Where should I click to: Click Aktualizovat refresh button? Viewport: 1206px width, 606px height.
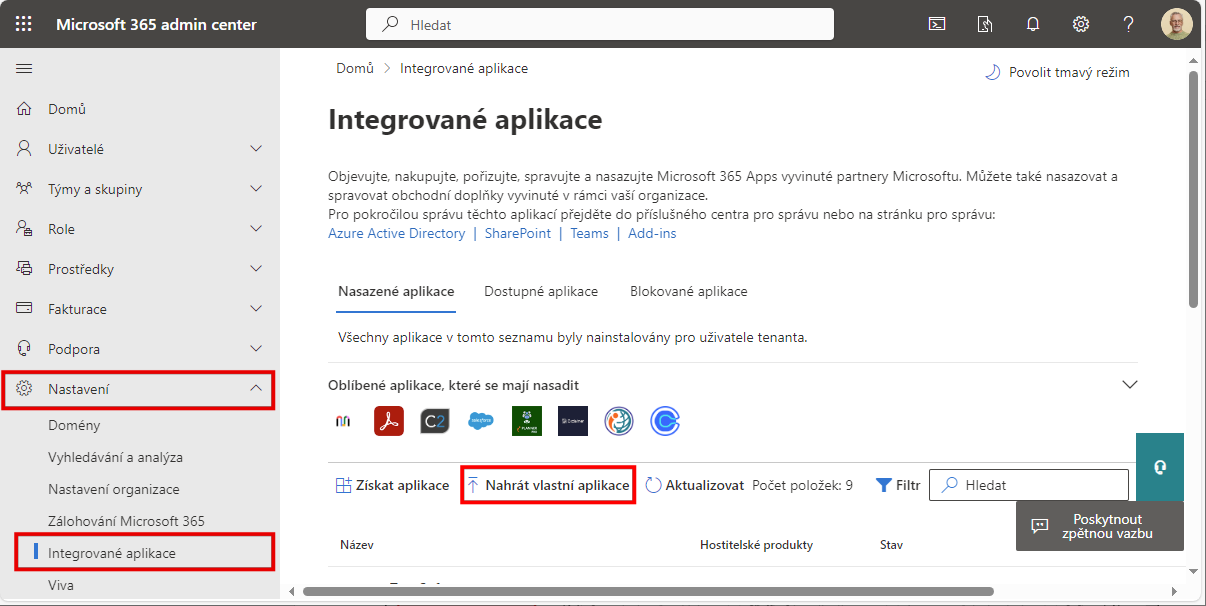click(x=694, y=485)
